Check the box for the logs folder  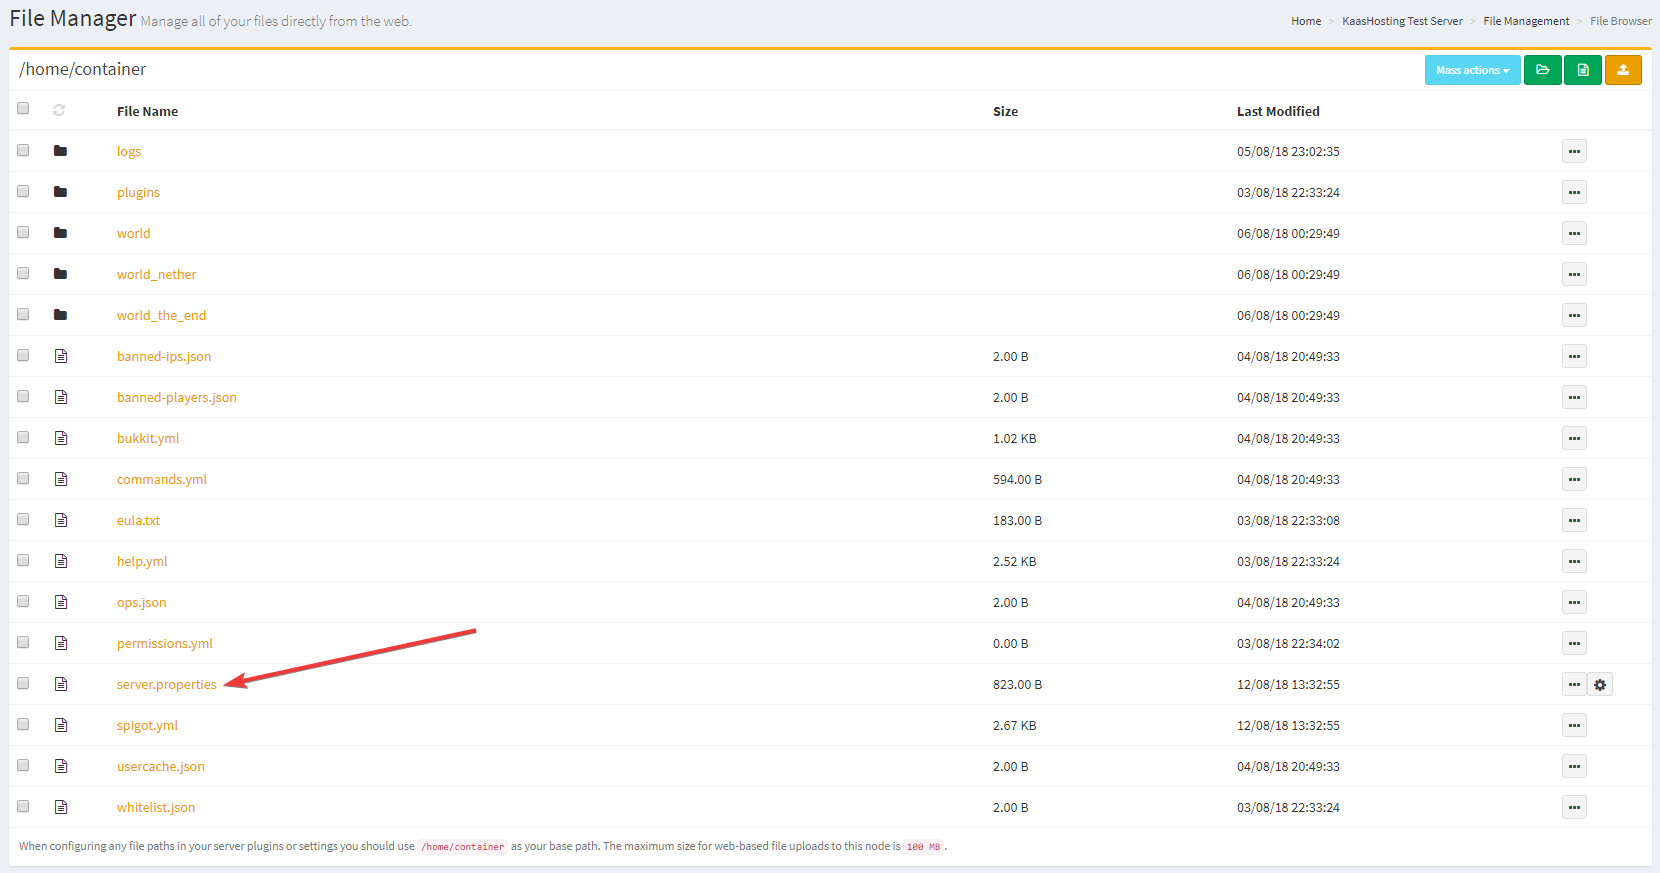tap(23, 150)
